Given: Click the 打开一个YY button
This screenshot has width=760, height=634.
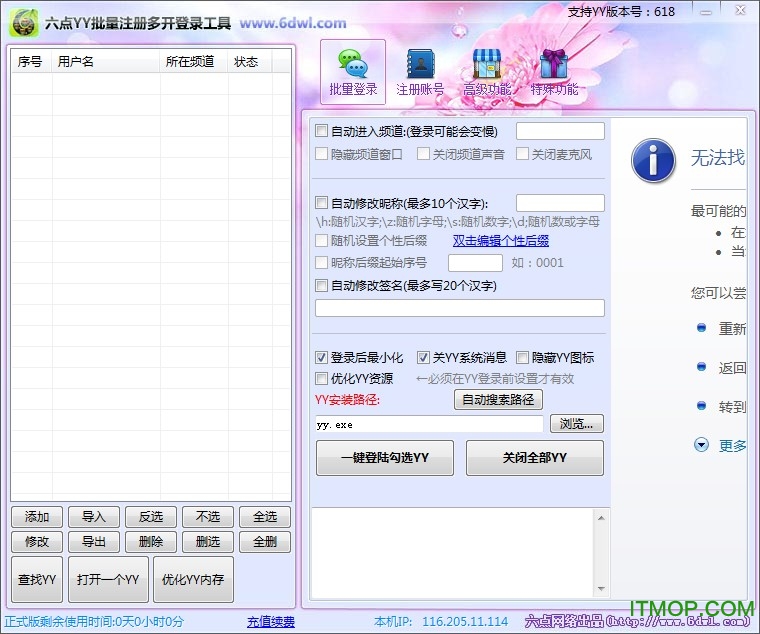Looking at the screenshot, I should [108, 579].
